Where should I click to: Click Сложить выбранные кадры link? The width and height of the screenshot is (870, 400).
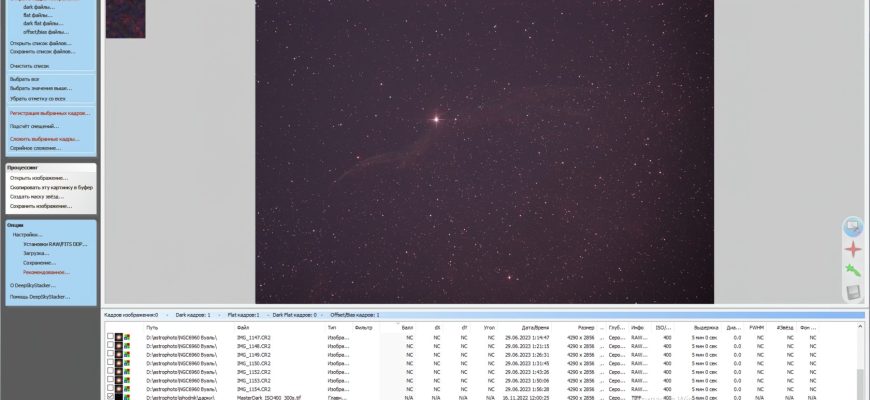pos(44,139)
